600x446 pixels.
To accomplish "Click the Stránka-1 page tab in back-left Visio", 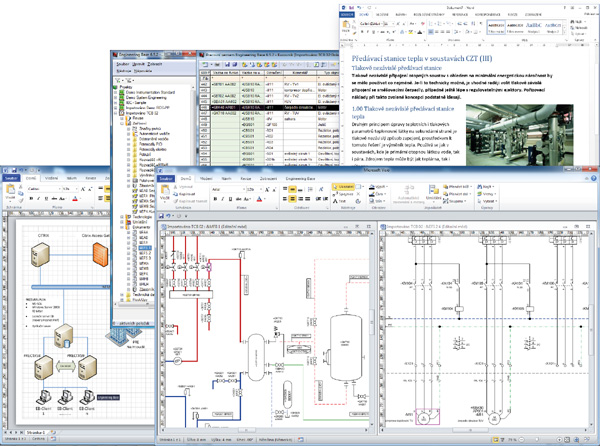I will pyautogui.click(x=36, y=433).
